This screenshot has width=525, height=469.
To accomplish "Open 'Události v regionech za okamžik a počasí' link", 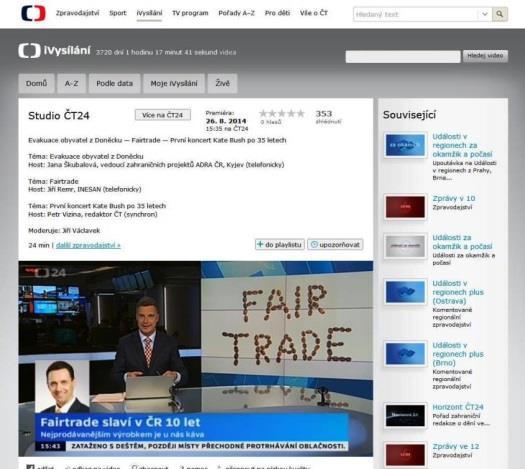I will click(462, 145).
